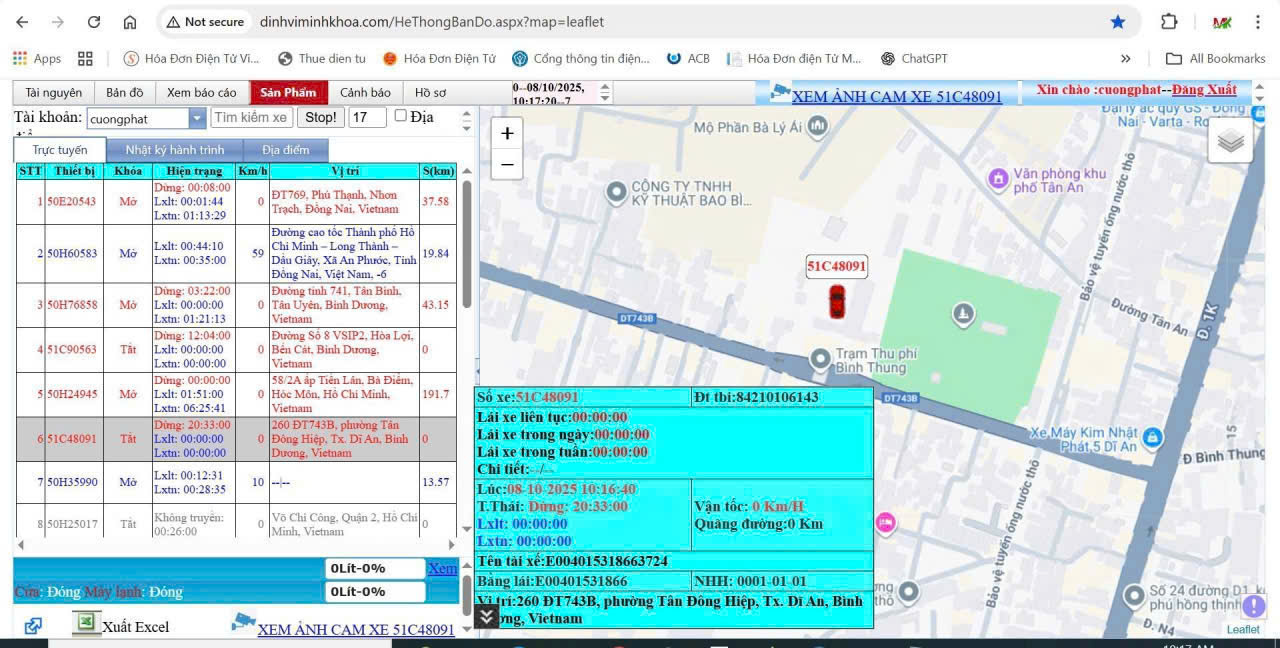Switch to the Nhật ký hành trình tab
This screenshot has height=648, width=1280.
(x=174, y=150)
